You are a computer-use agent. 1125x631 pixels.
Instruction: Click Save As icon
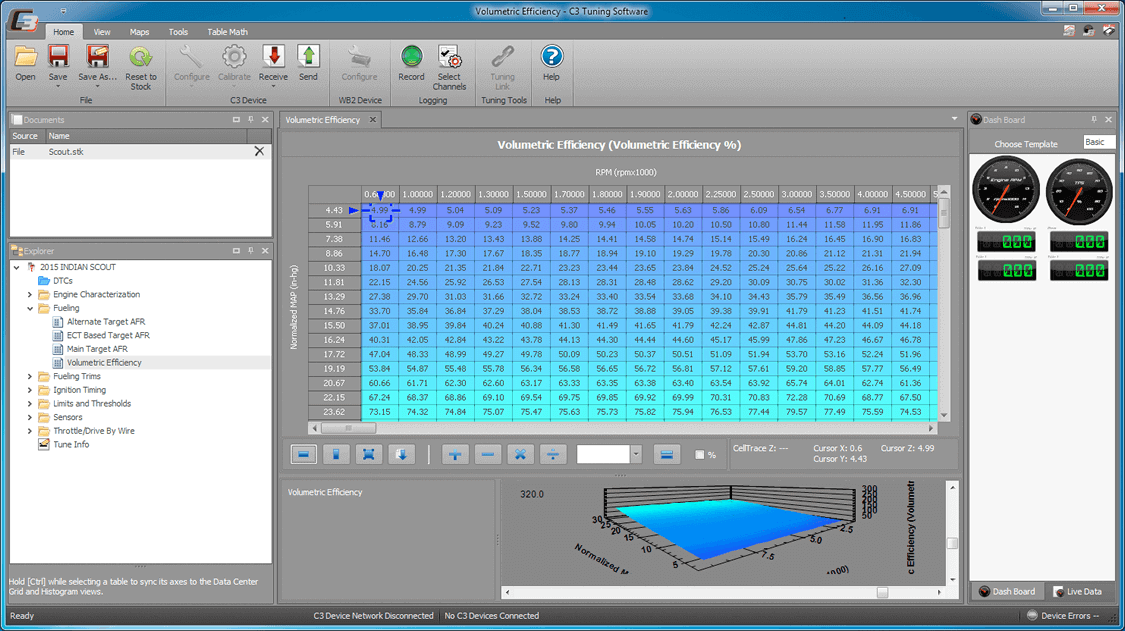pyautogui.click(x=98, y=57)
